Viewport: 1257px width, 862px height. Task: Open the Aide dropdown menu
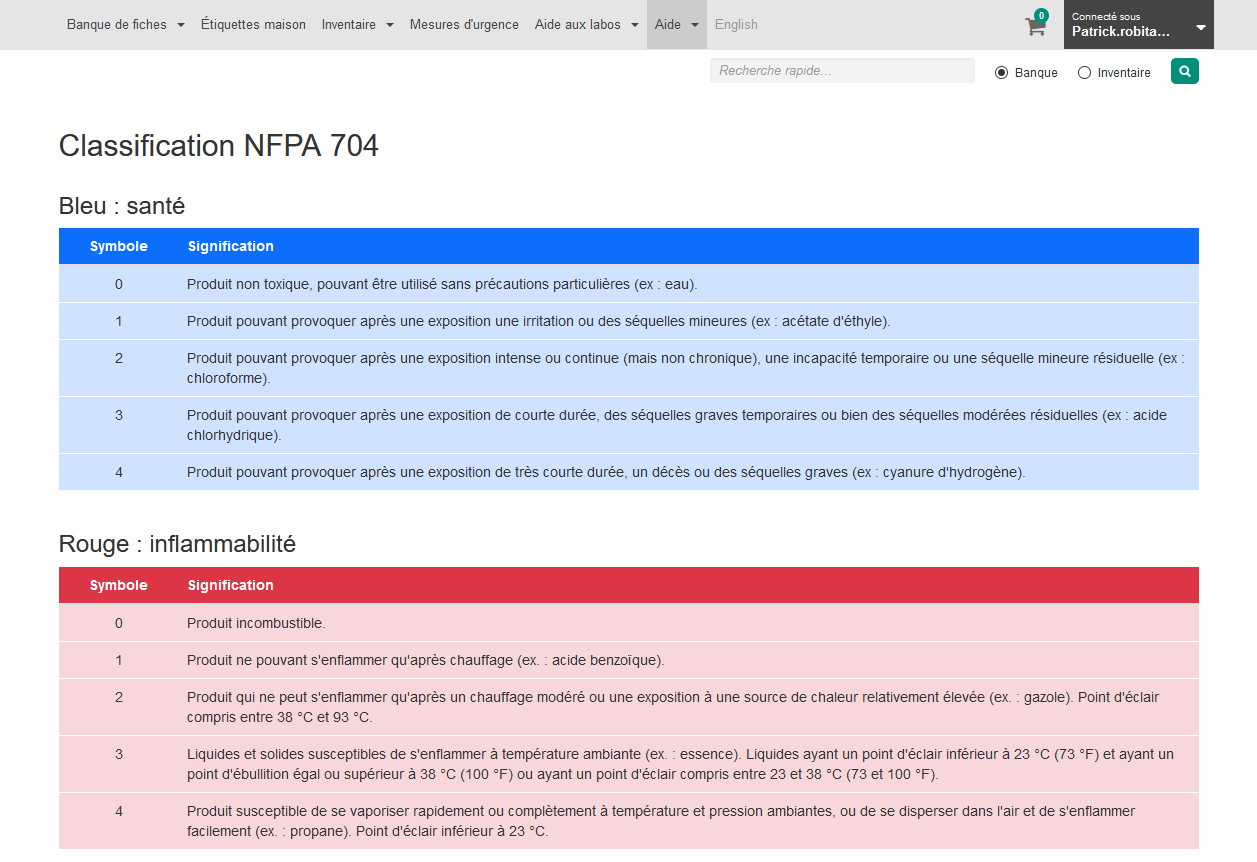click(x=677, y=25)
